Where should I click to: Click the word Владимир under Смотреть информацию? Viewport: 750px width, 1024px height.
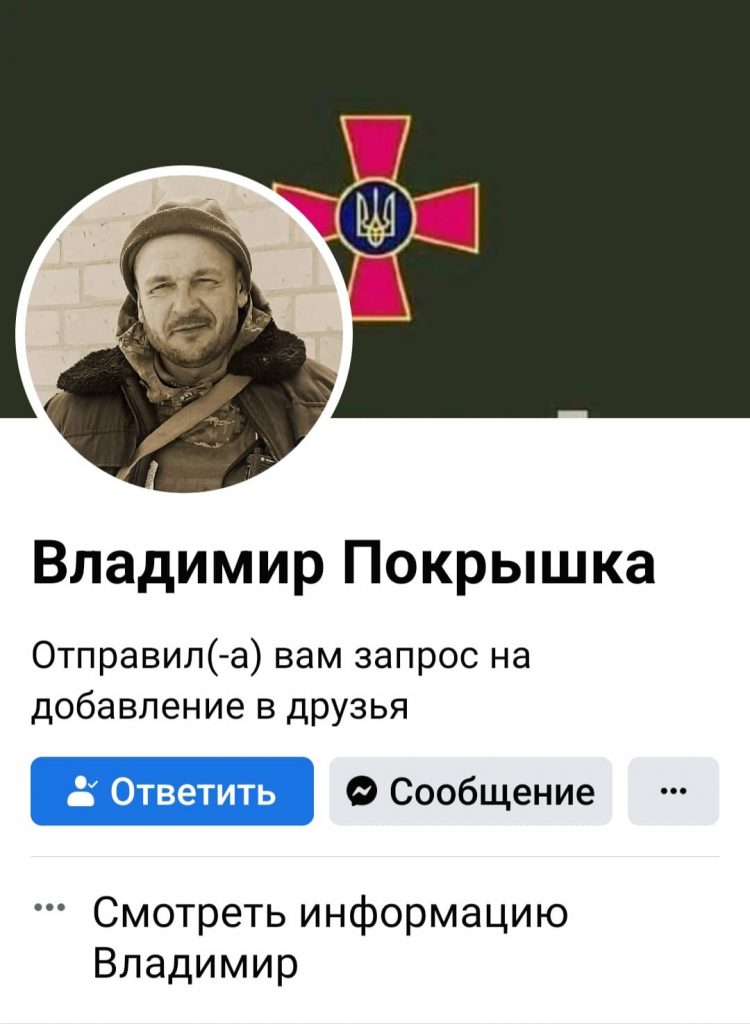pyautogui.click(x=195, y=963)
